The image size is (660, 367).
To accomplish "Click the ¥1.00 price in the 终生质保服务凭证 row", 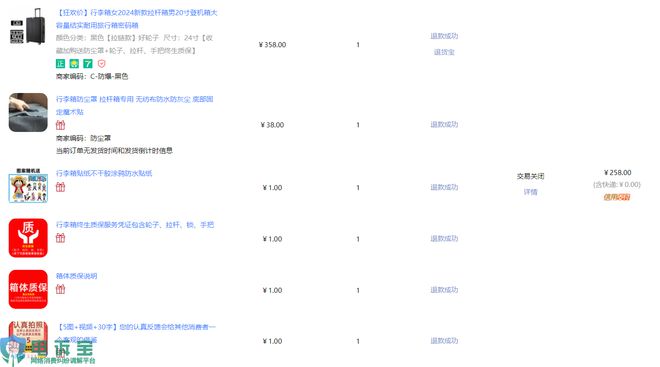I will (x=272, y=239).
